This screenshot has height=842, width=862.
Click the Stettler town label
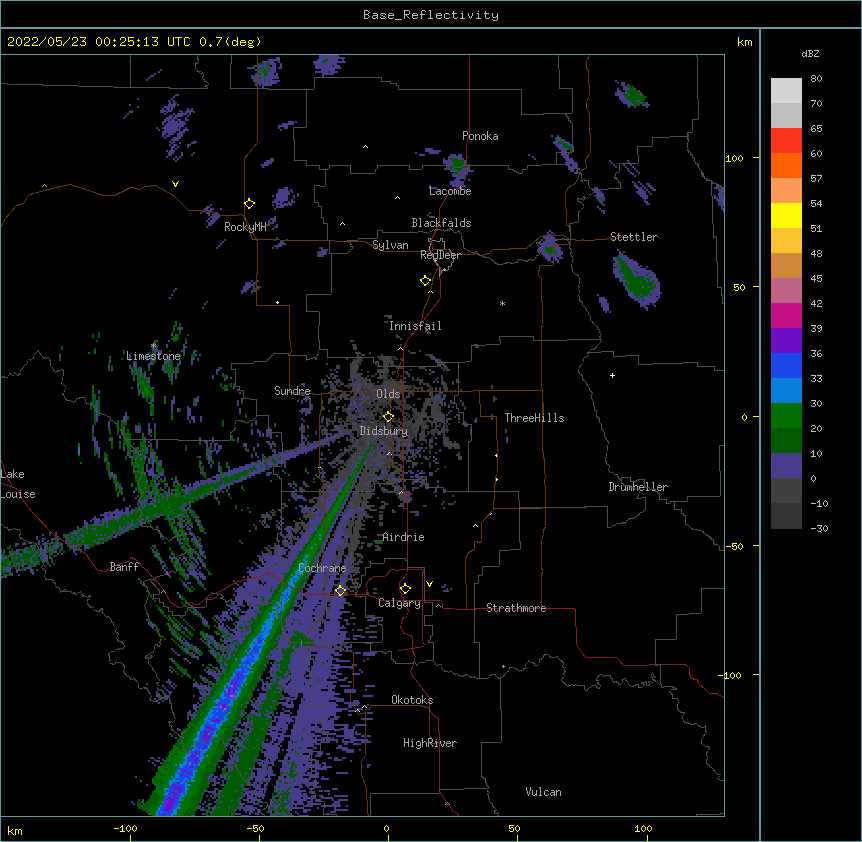pyautogui.click(x=634, y=237)
